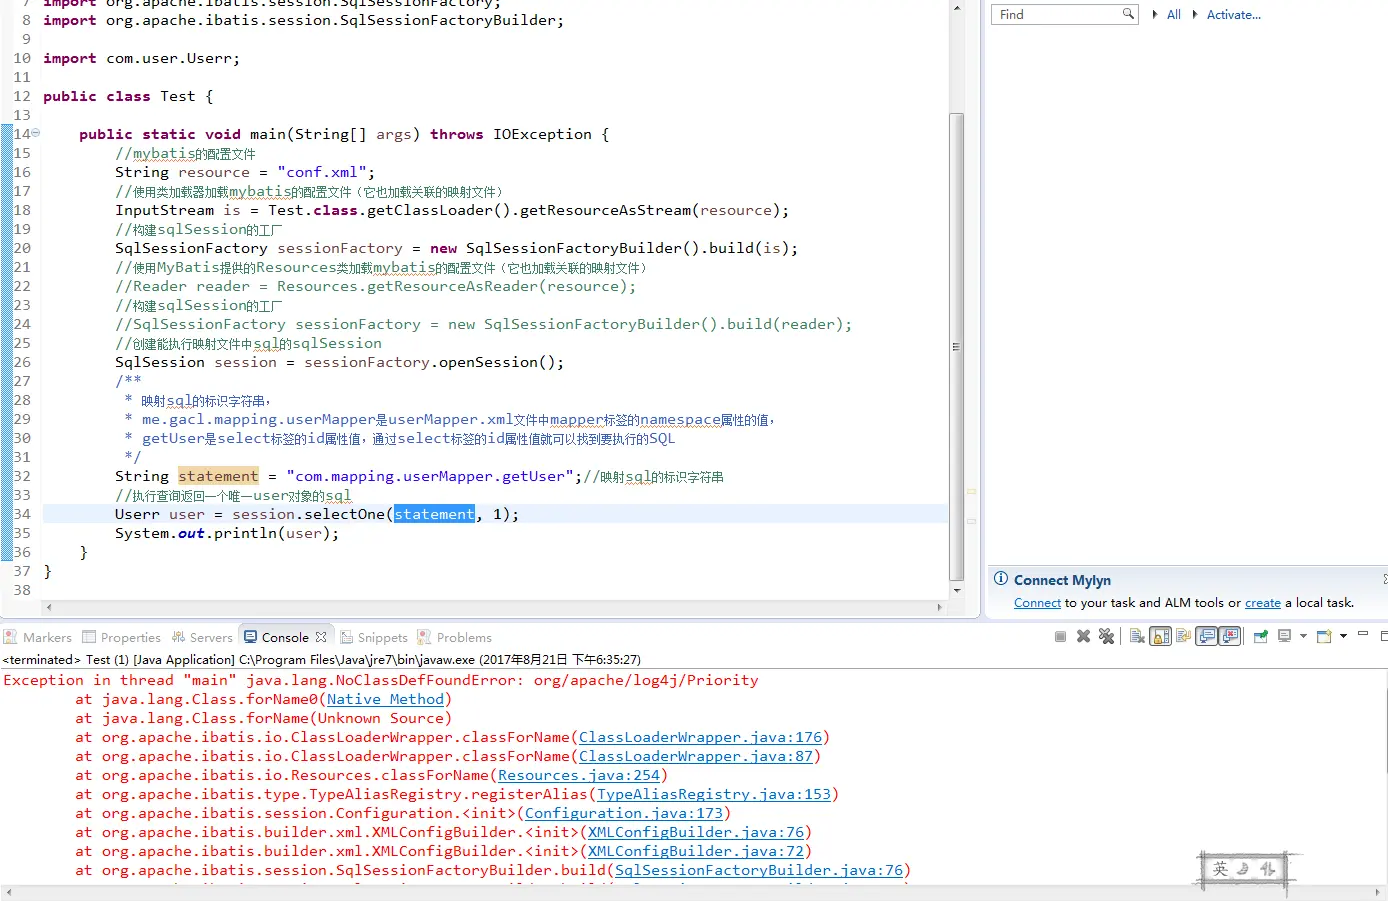Click the "conf.xml" string on line 16
Image resolution: width=1388 pixels, height=901 pixels.
tap(322, 172)
